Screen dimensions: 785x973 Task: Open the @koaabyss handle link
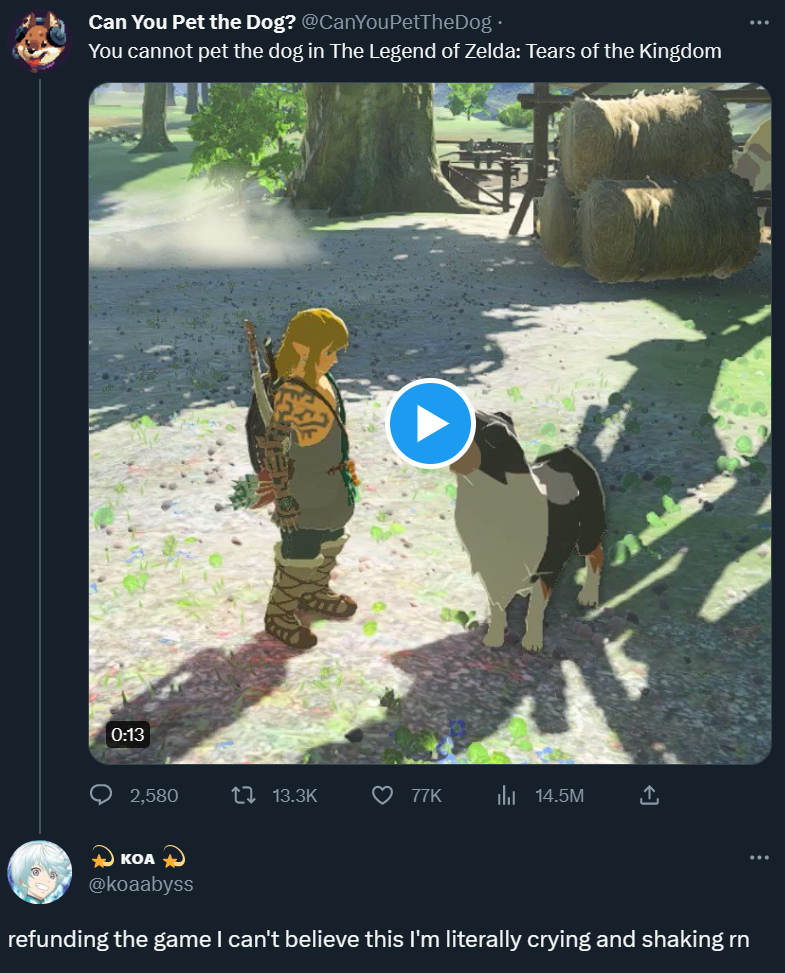click(x=141, y=884)
